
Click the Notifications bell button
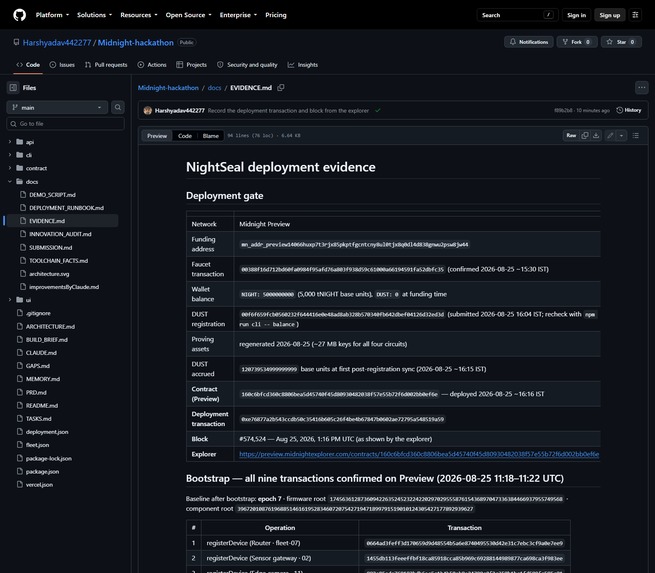click(529, 42)
